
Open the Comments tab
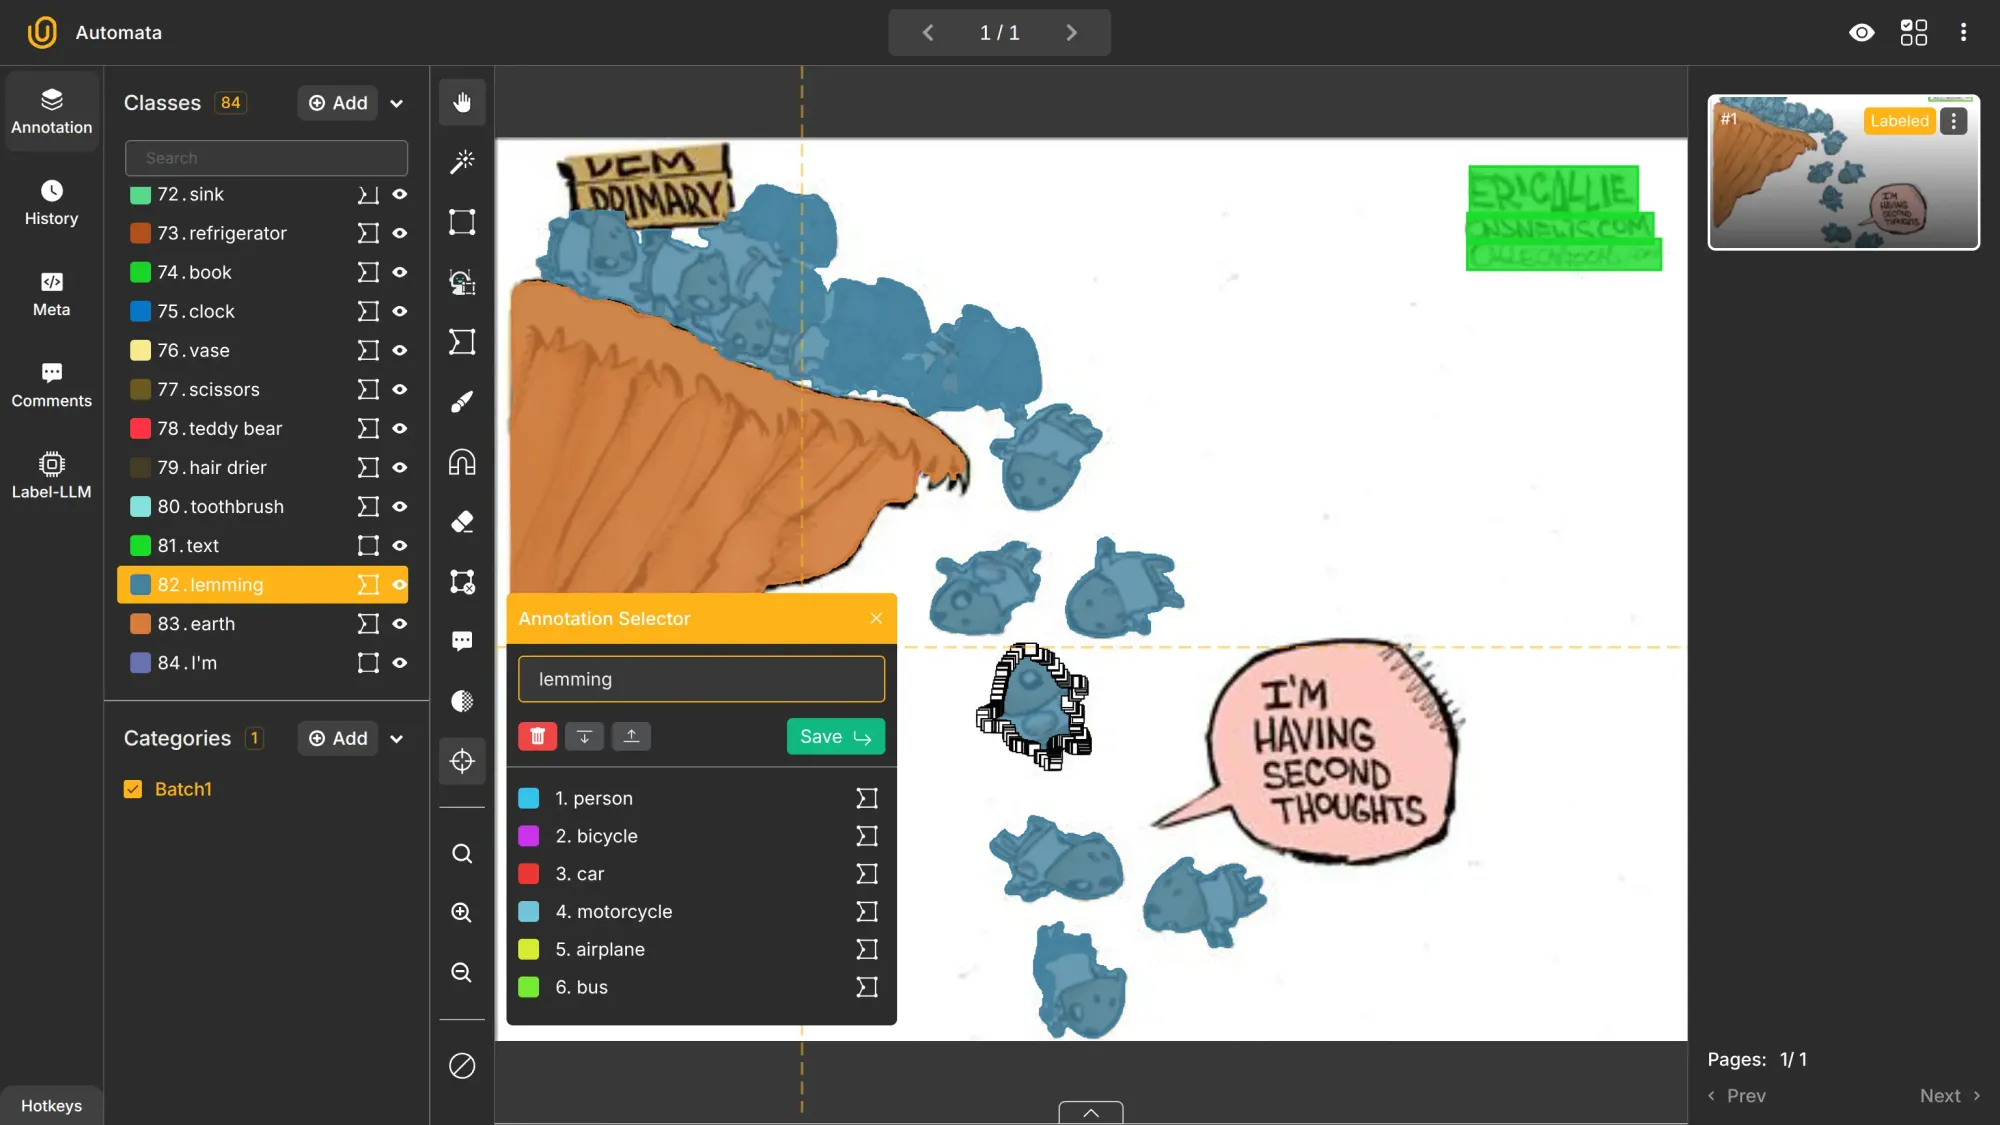[x=52, y=385]
